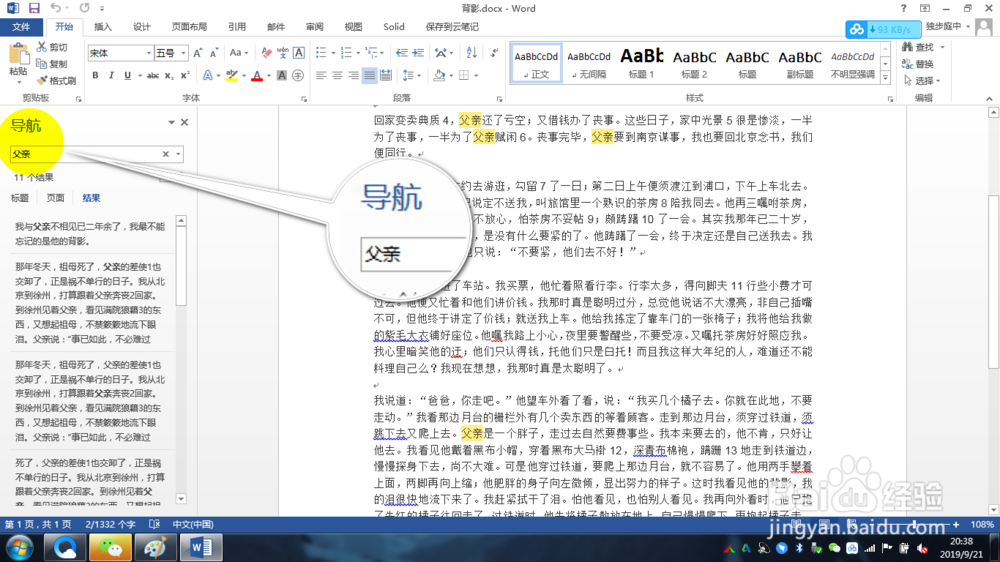This screenshot has height=562, width=1000.
Task: Open Replace (替换) tool
Action: 918,64
